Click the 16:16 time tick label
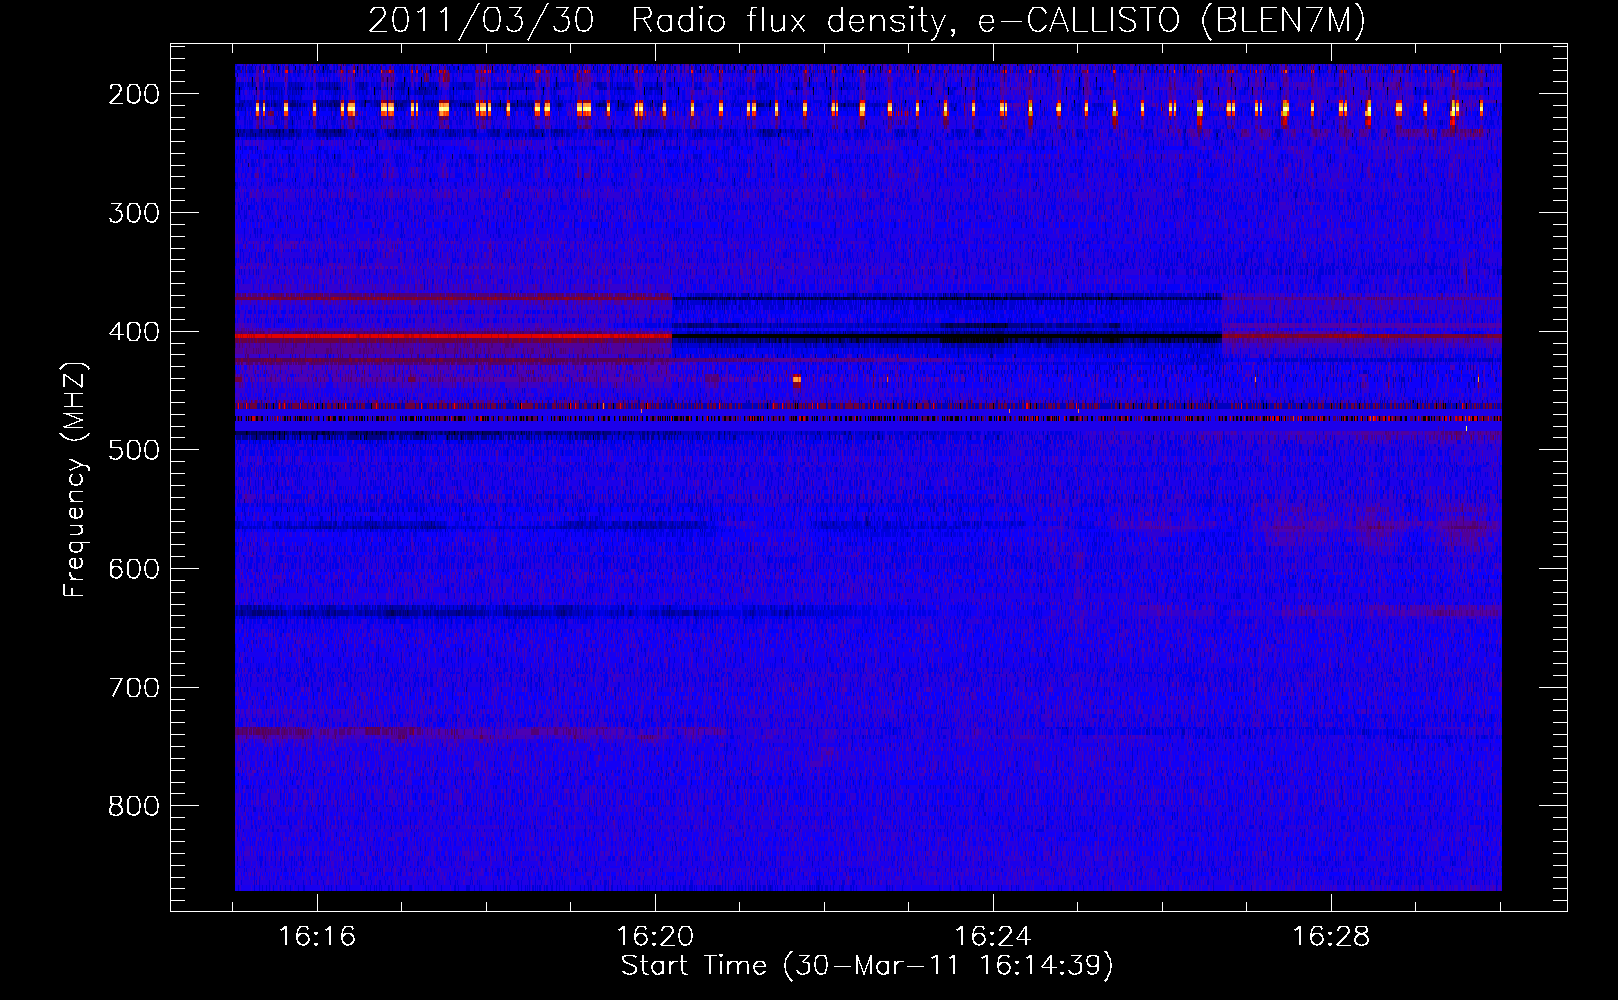 pos(317,937)
